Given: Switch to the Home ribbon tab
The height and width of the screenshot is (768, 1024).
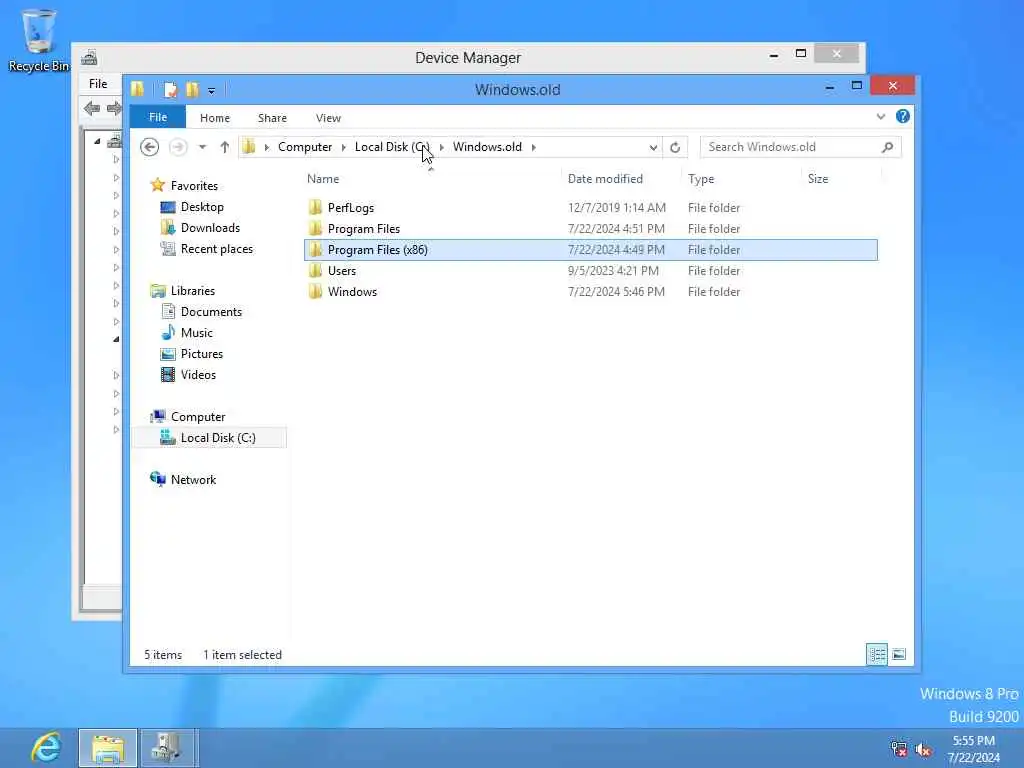Looking at the screenshot, I should click(214, 118).
